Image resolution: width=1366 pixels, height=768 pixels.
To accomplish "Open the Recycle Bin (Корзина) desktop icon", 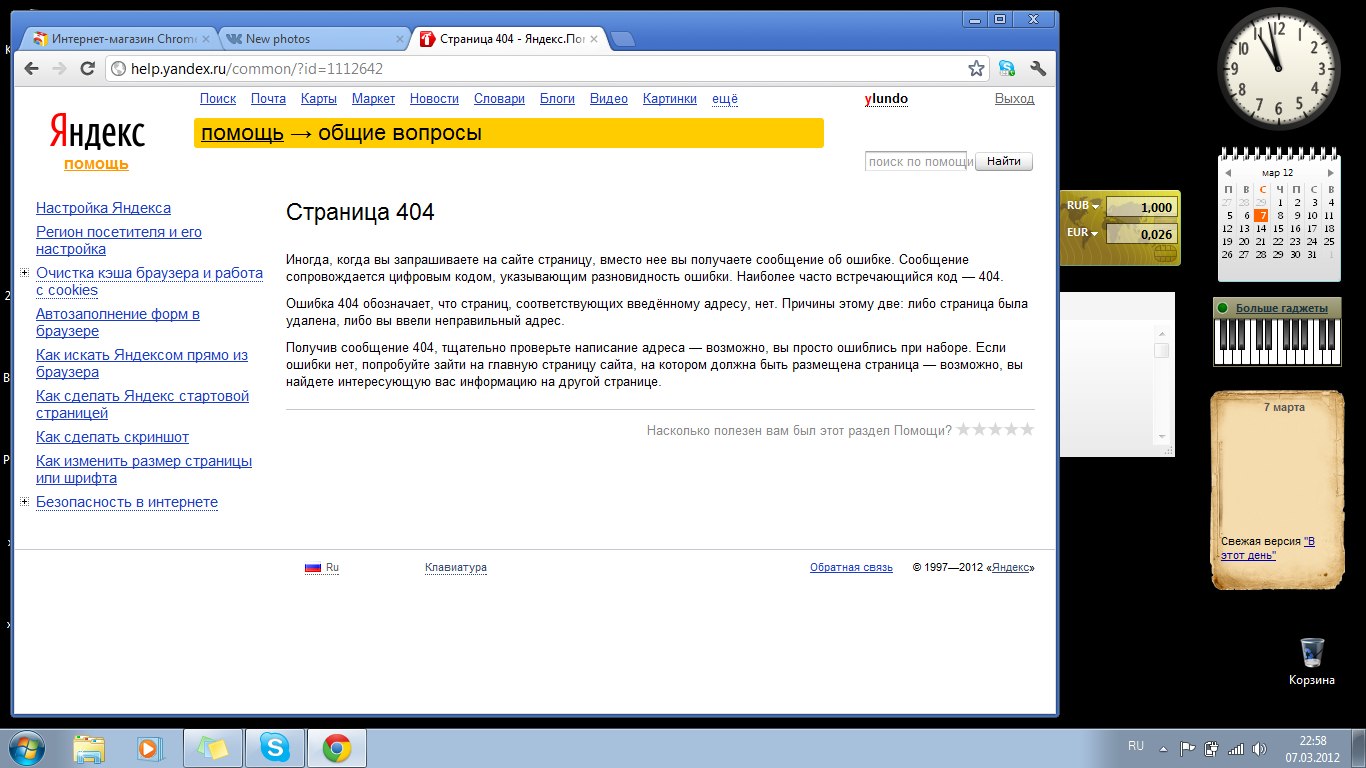I will (1311, 653).
